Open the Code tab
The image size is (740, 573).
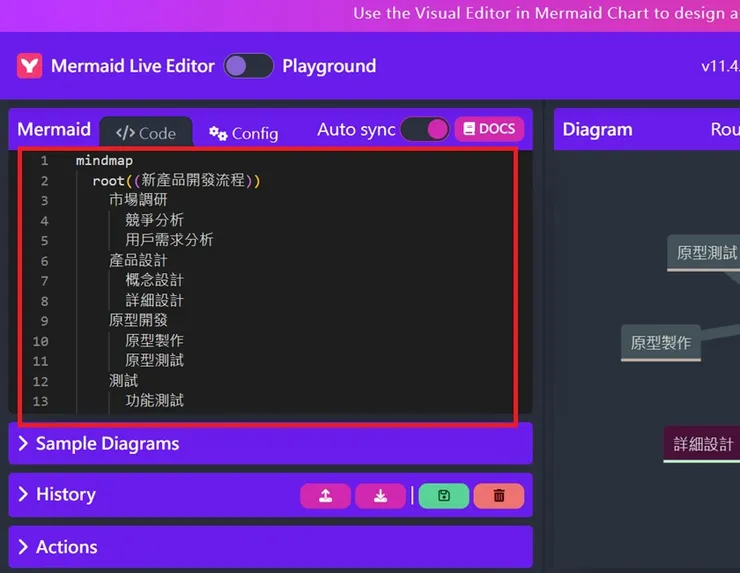146,133
